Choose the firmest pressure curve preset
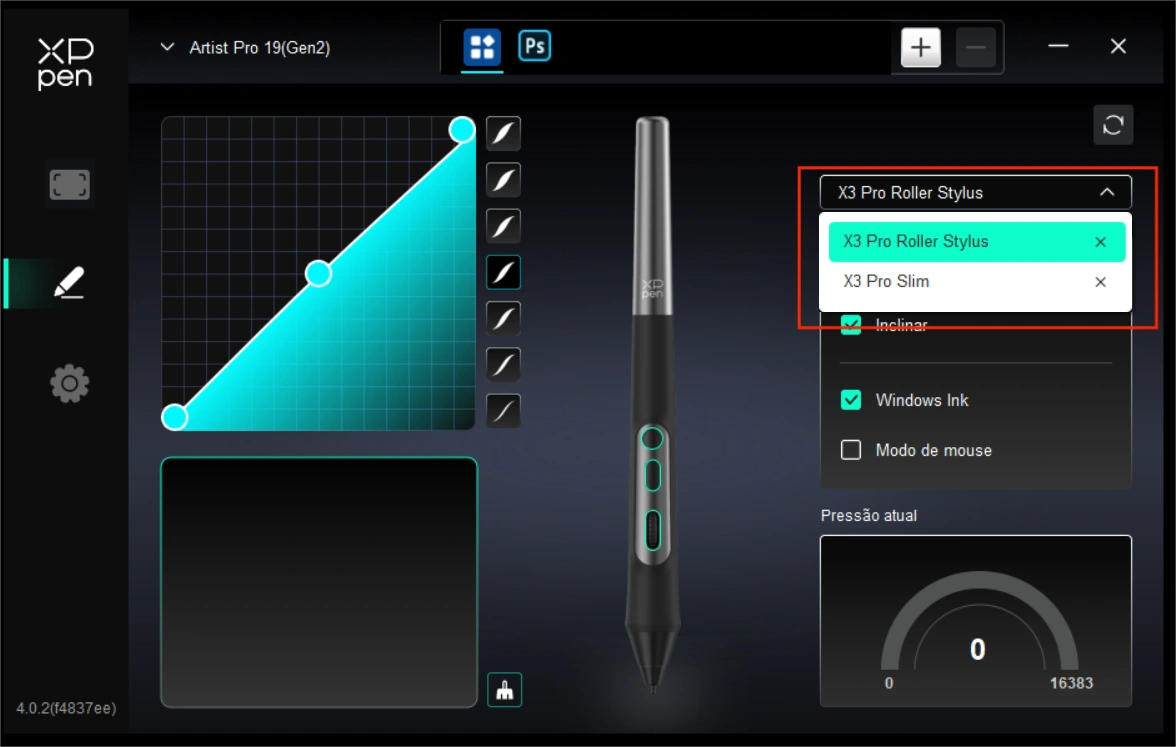This screenshot has height=747, width=1176. (x=503, y=410)
